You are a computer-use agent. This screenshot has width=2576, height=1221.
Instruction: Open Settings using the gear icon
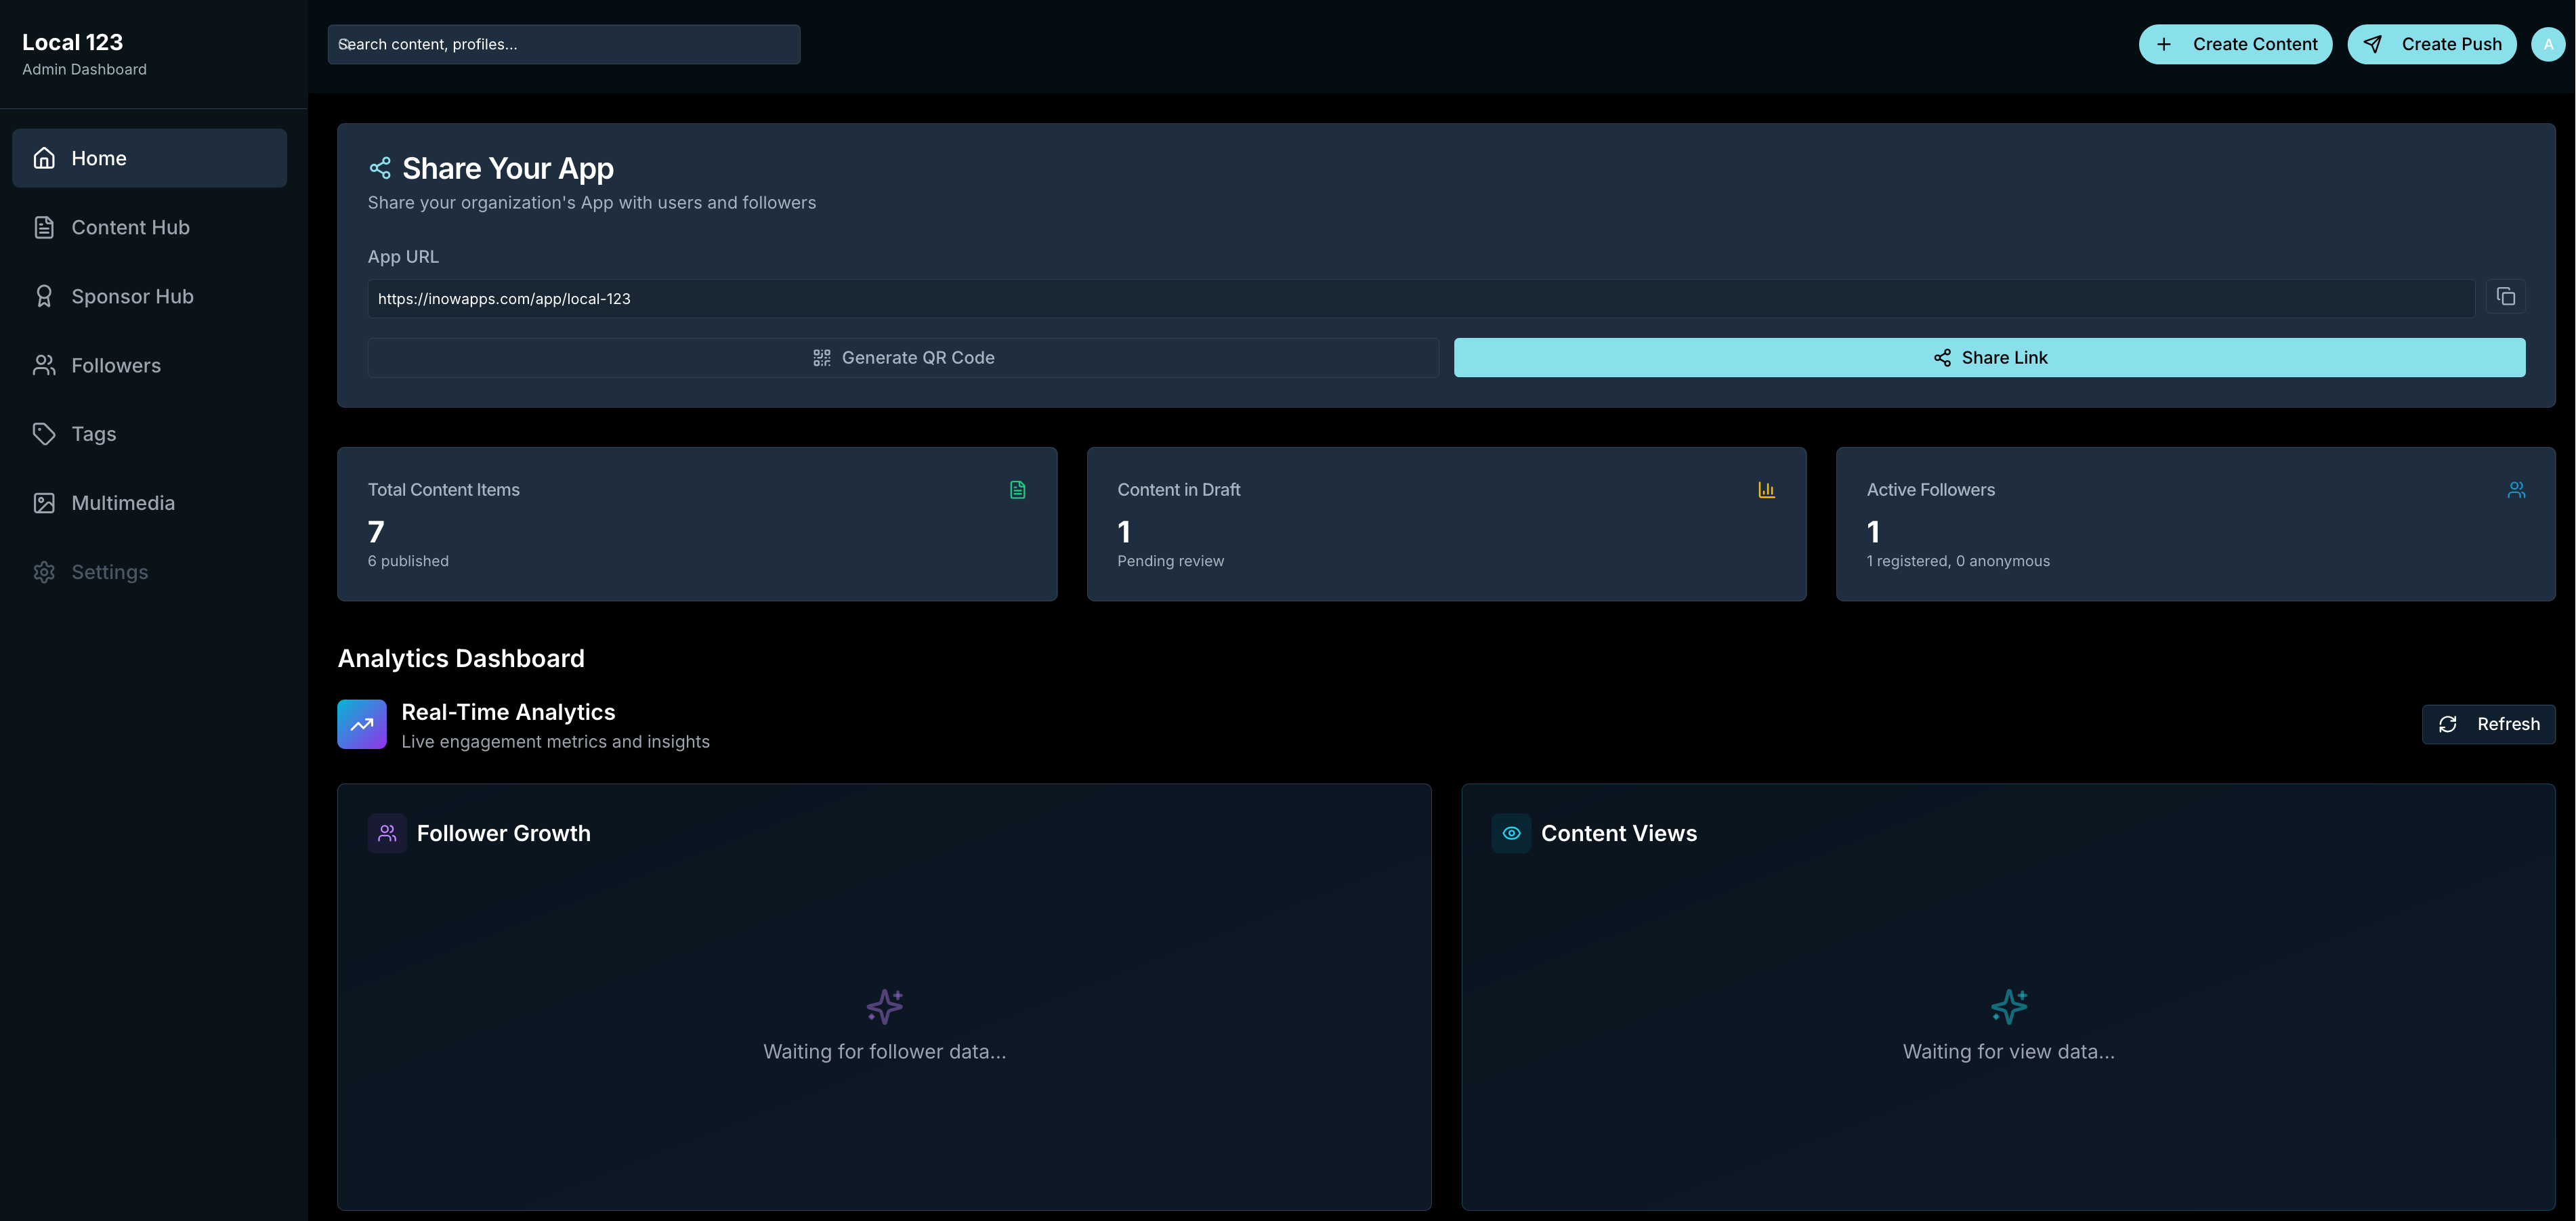click(x=44, y=571)
